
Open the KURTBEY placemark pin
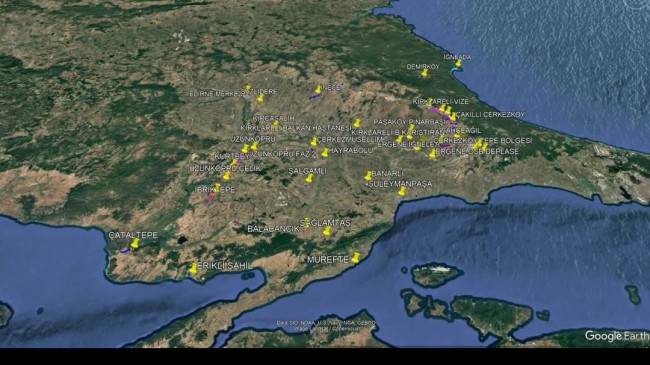click(x=234, y=163)
